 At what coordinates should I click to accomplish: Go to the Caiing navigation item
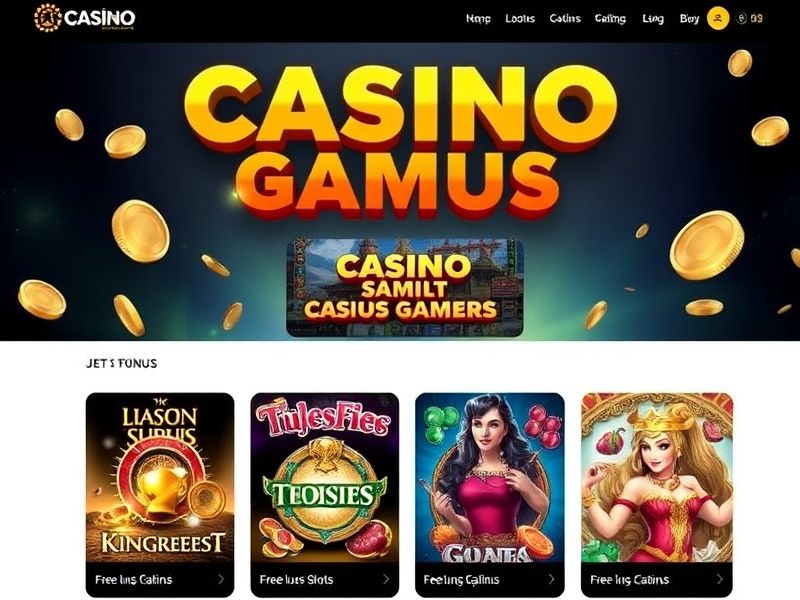click(x=610, y=19)
